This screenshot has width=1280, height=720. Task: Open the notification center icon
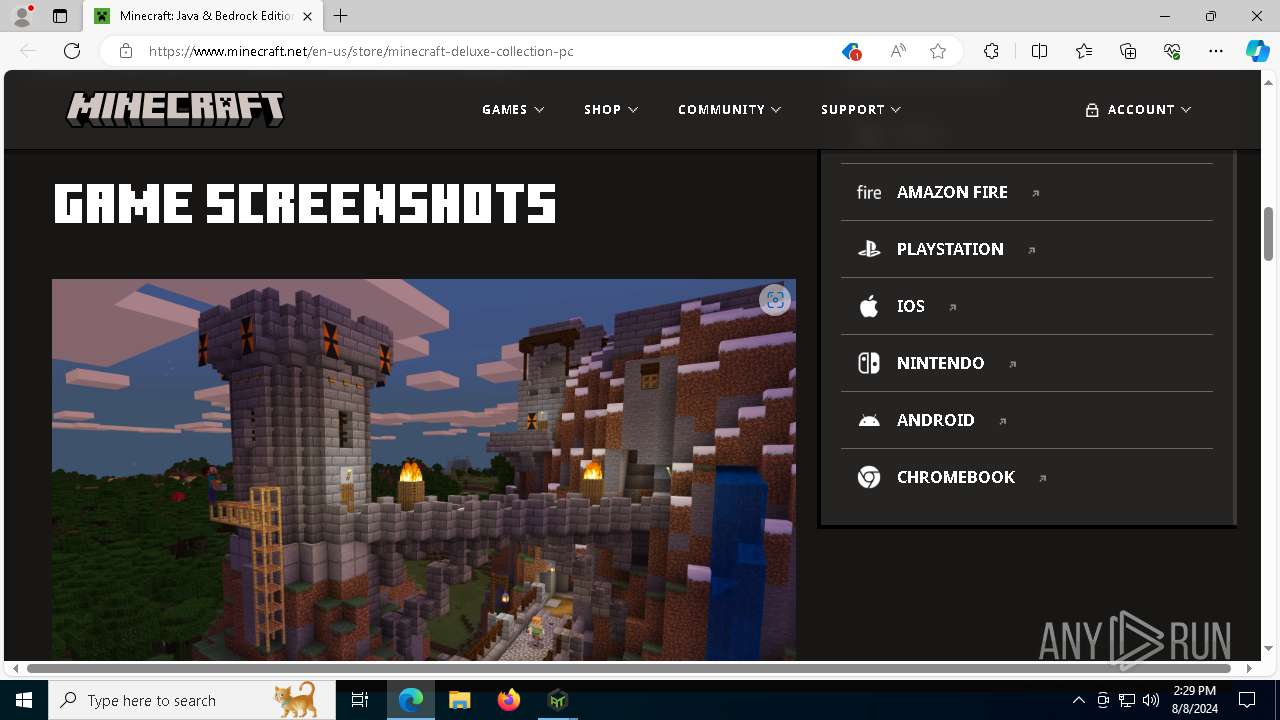coord(1247,700)
